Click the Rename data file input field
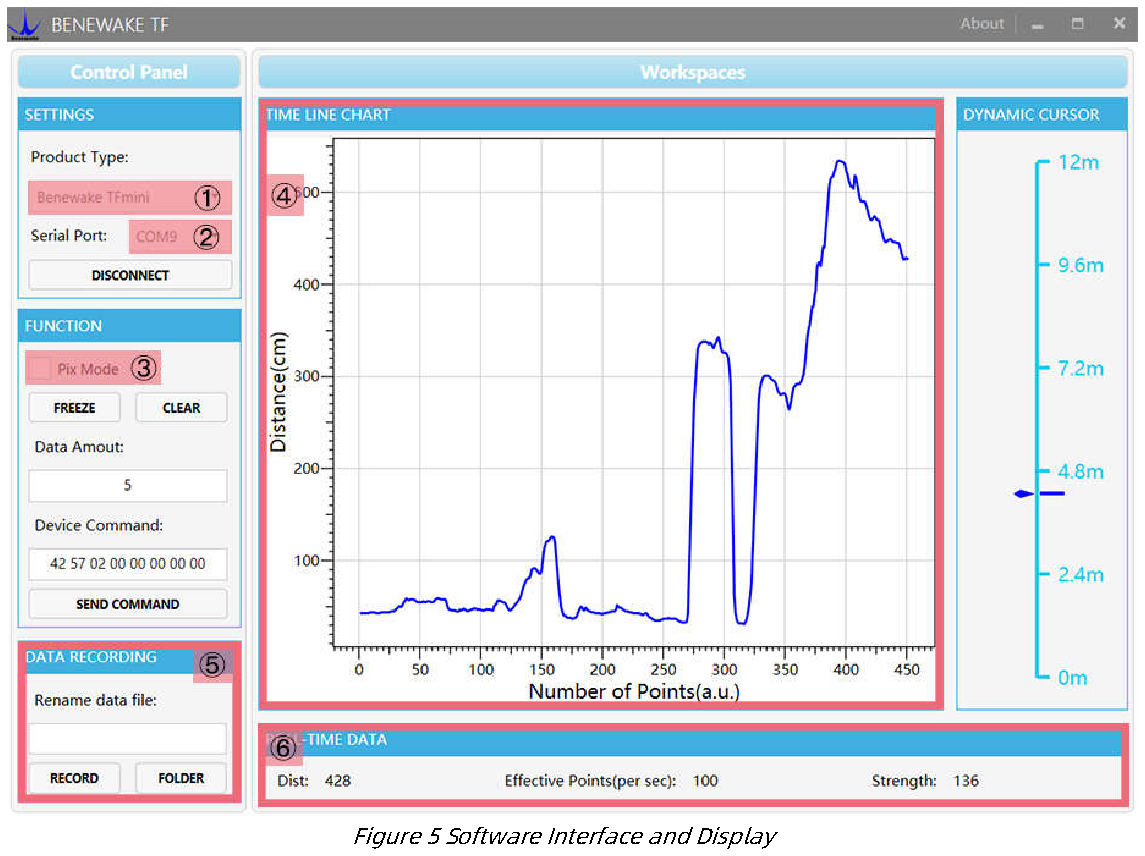The height and width of the screenshot is (856, 1145). point(128,738)
